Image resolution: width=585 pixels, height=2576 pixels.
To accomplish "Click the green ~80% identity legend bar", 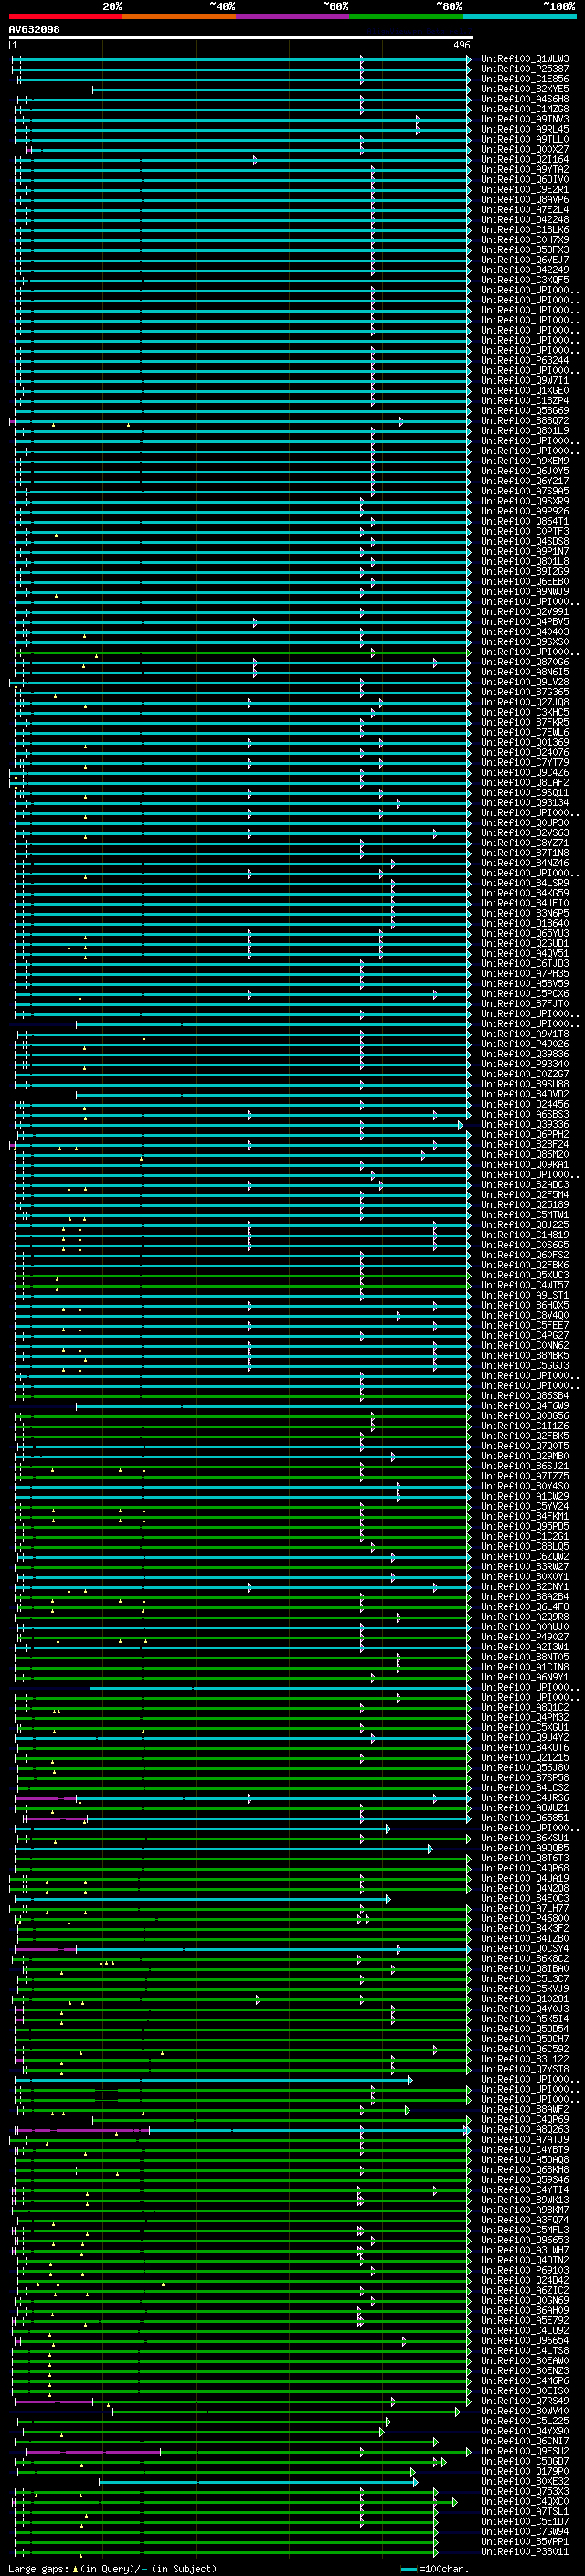I will 406,16.
